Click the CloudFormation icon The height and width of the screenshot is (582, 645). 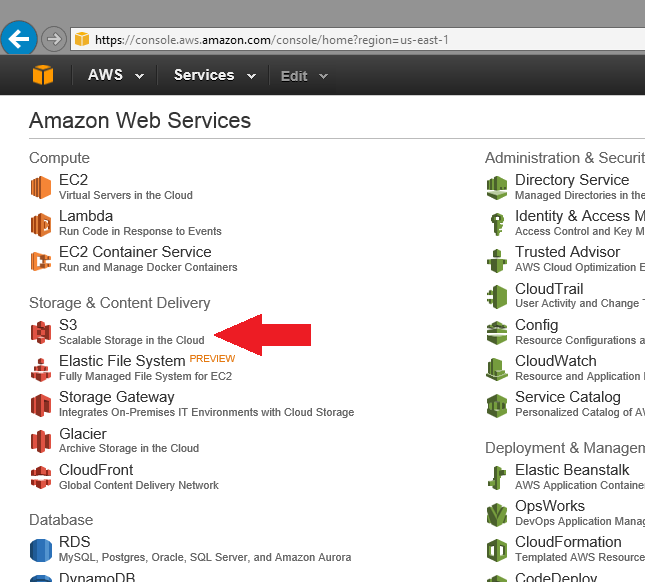(497, 550)
